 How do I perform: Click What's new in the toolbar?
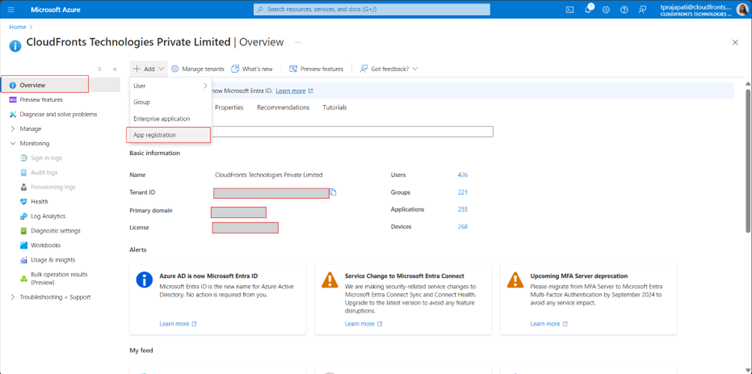tap(252, 69)
